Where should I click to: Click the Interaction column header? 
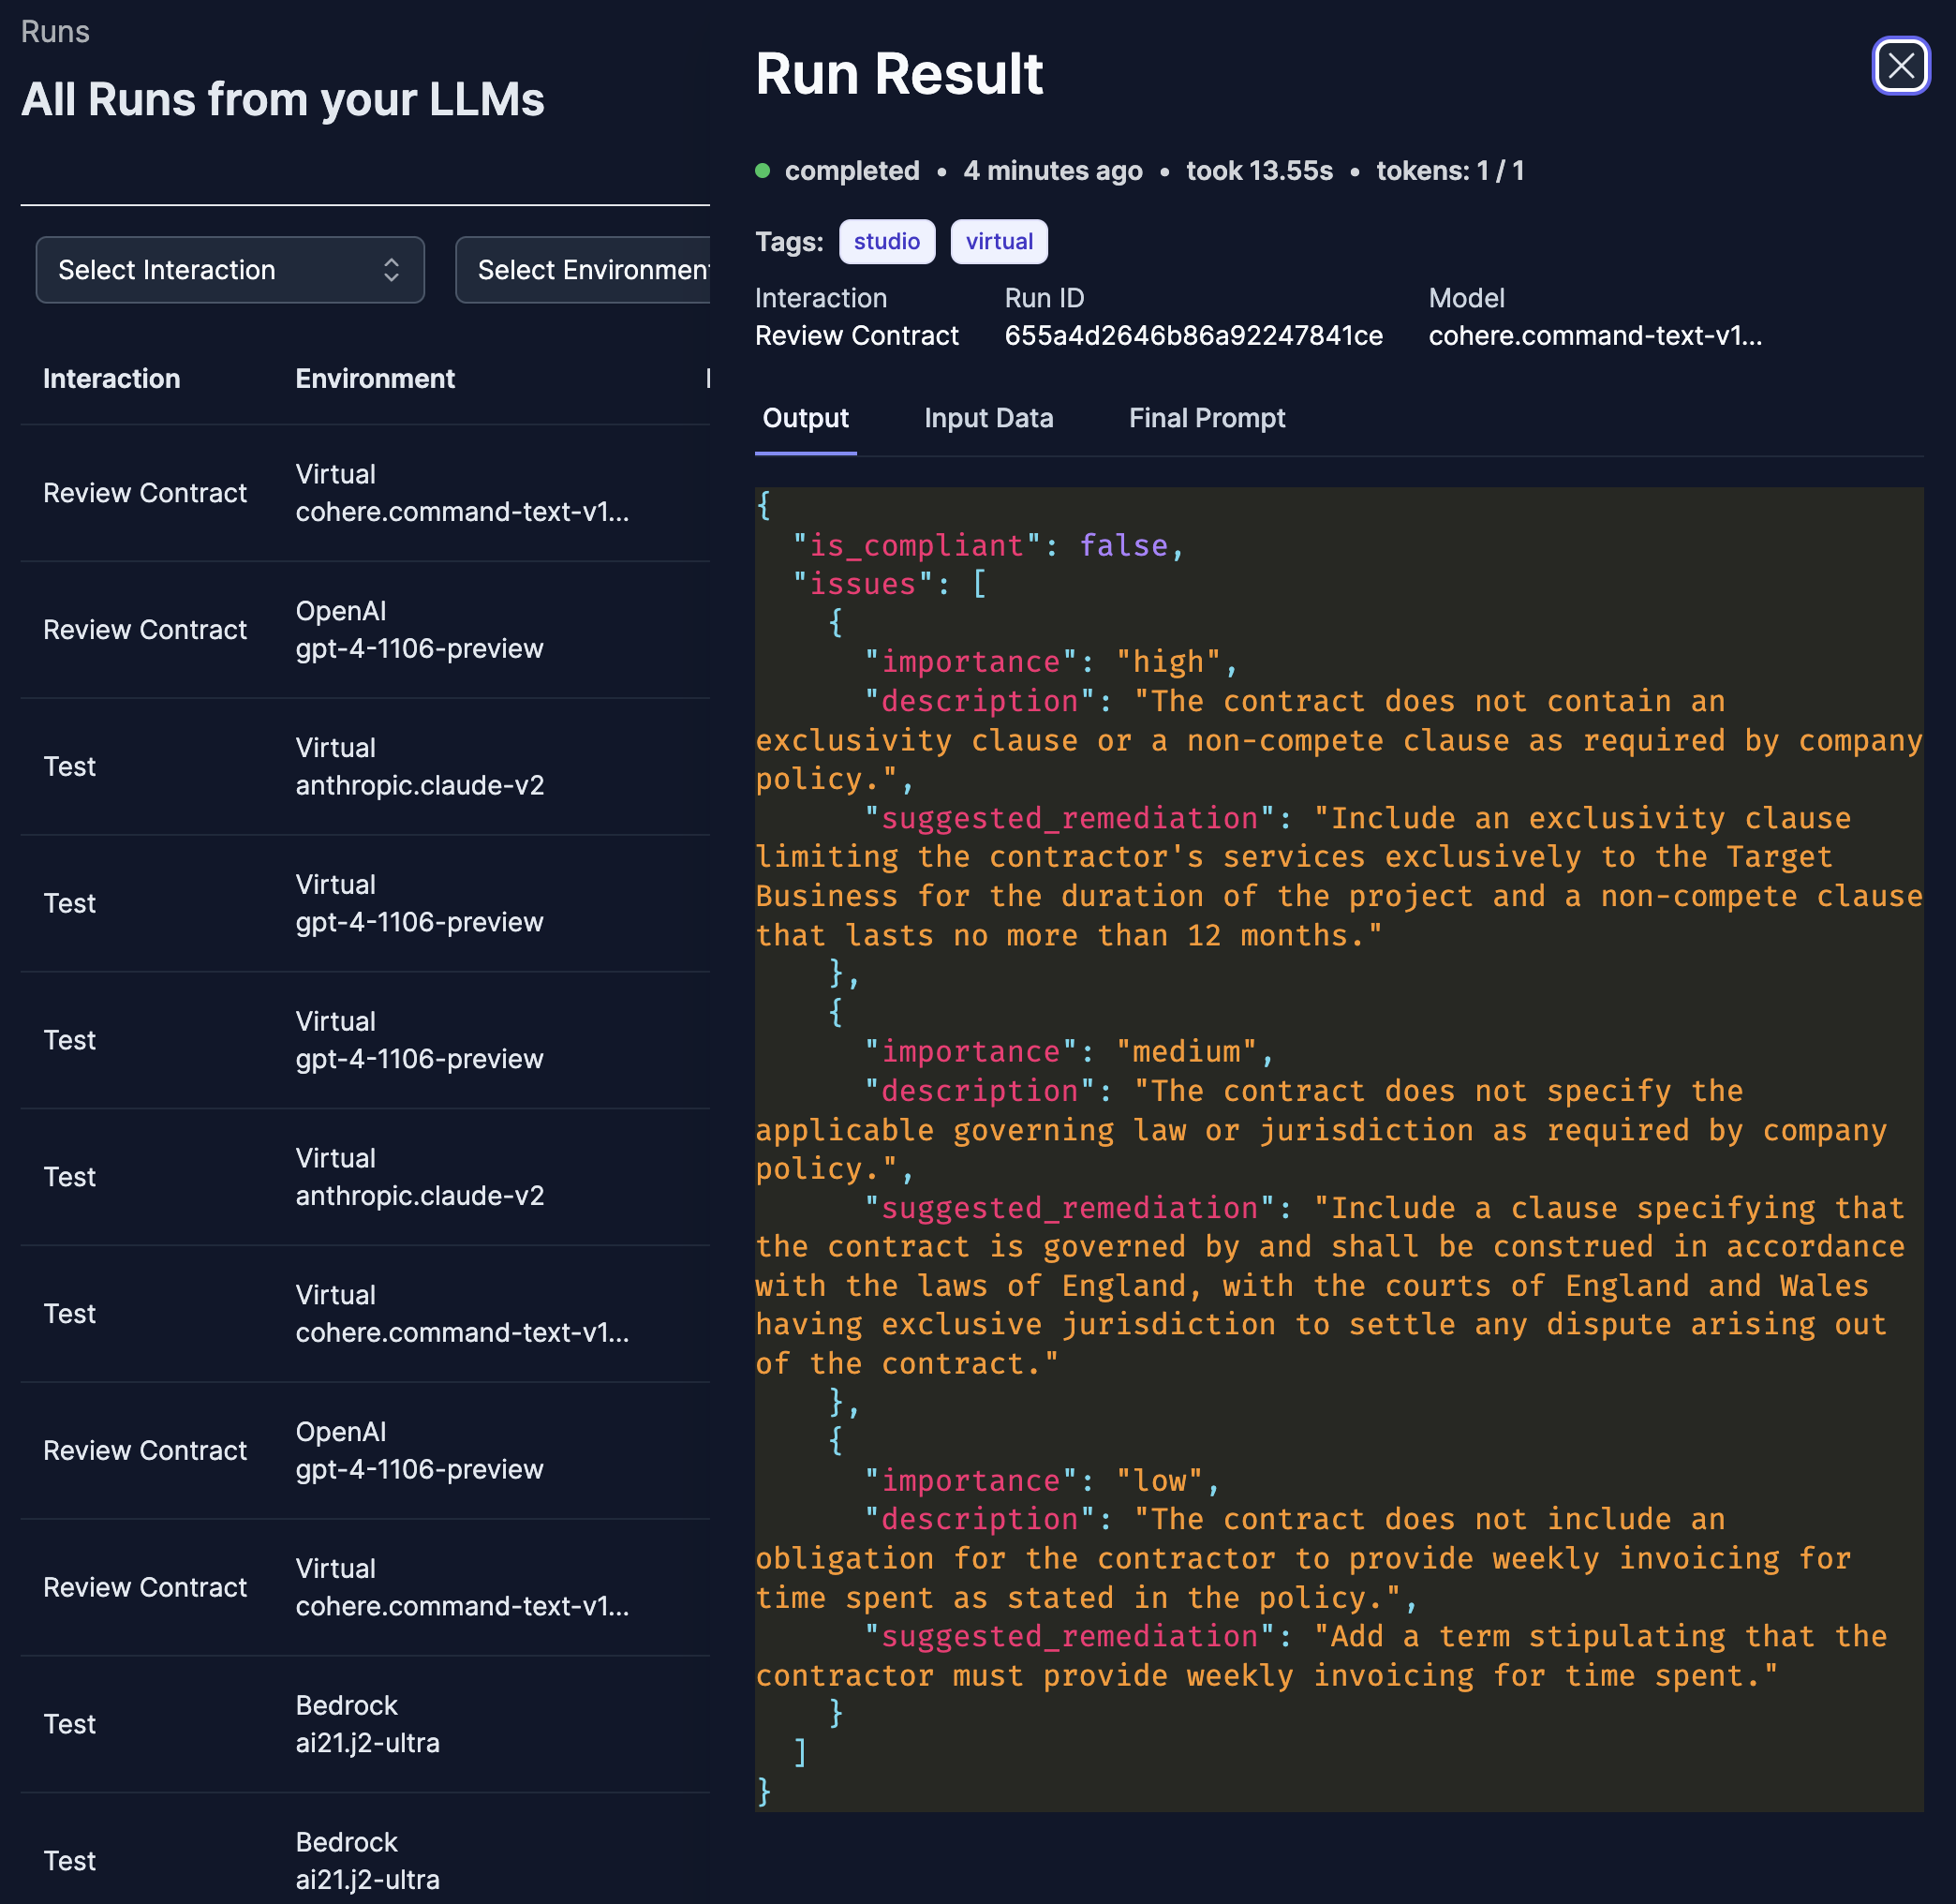(x=111, y=379)
